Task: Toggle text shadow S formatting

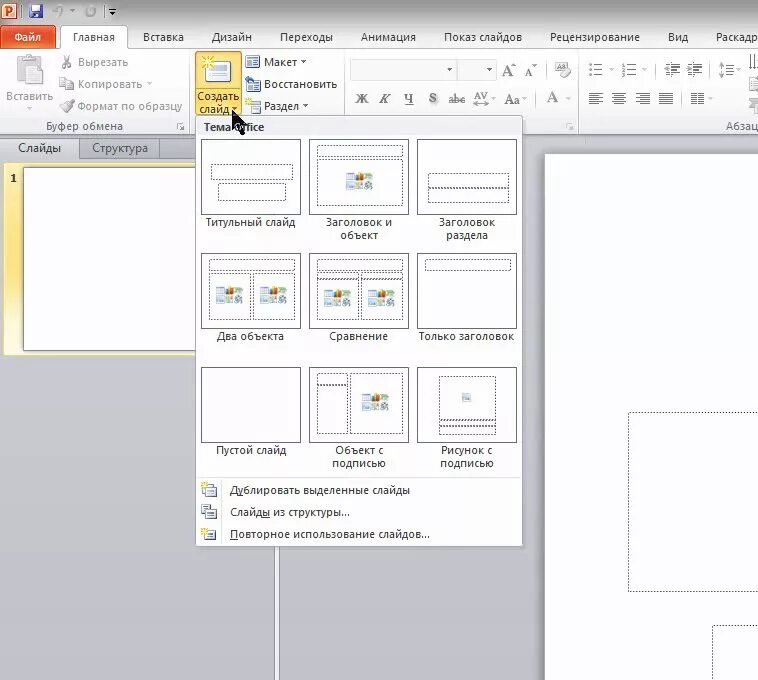Action: point(433,99)
